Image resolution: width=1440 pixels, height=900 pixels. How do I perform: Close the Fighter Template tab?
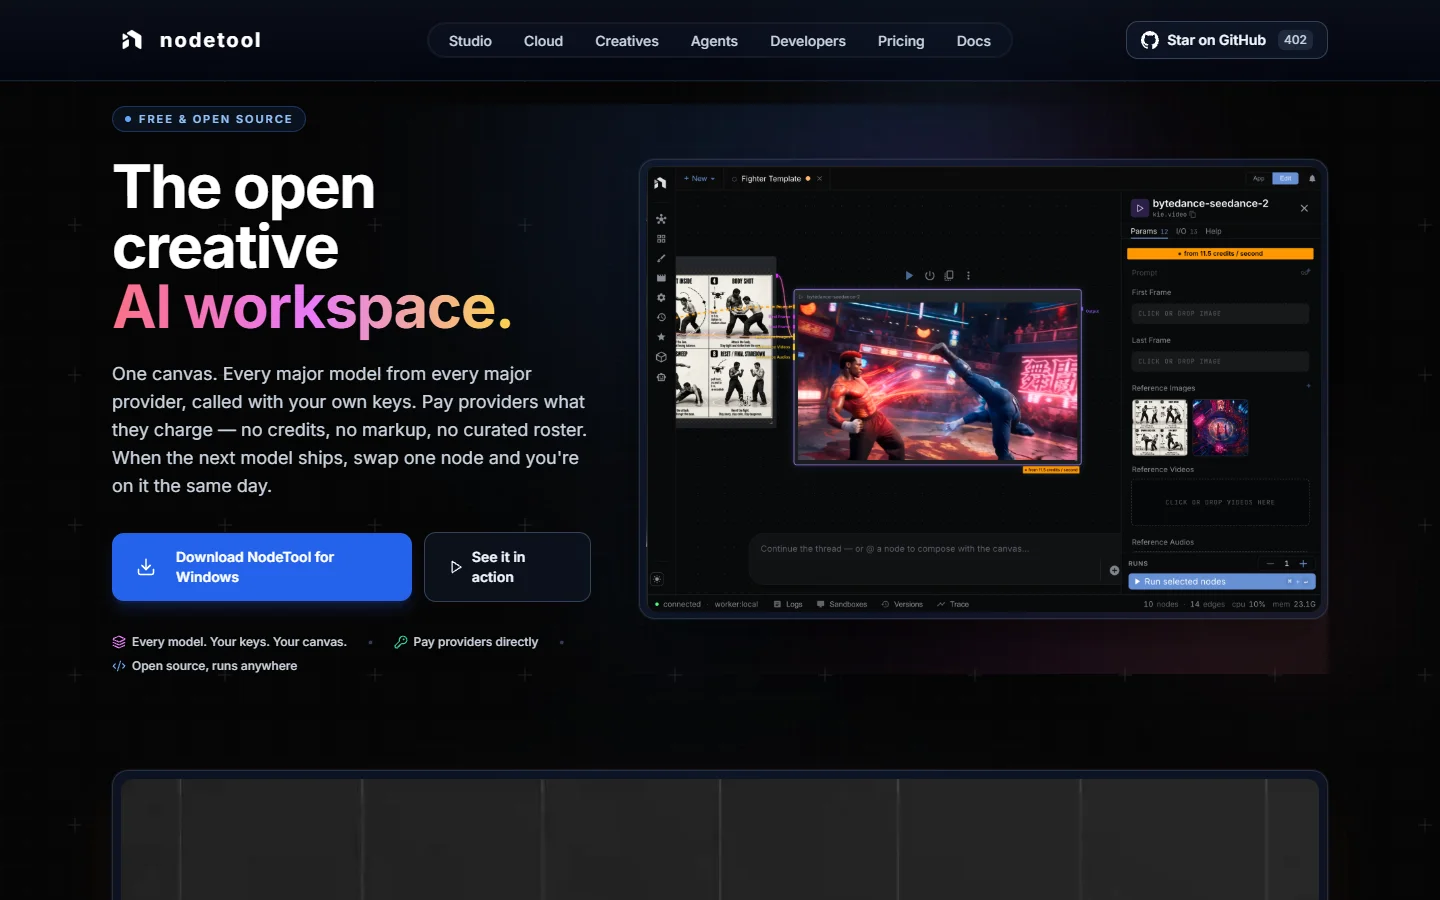pos(819,179)
